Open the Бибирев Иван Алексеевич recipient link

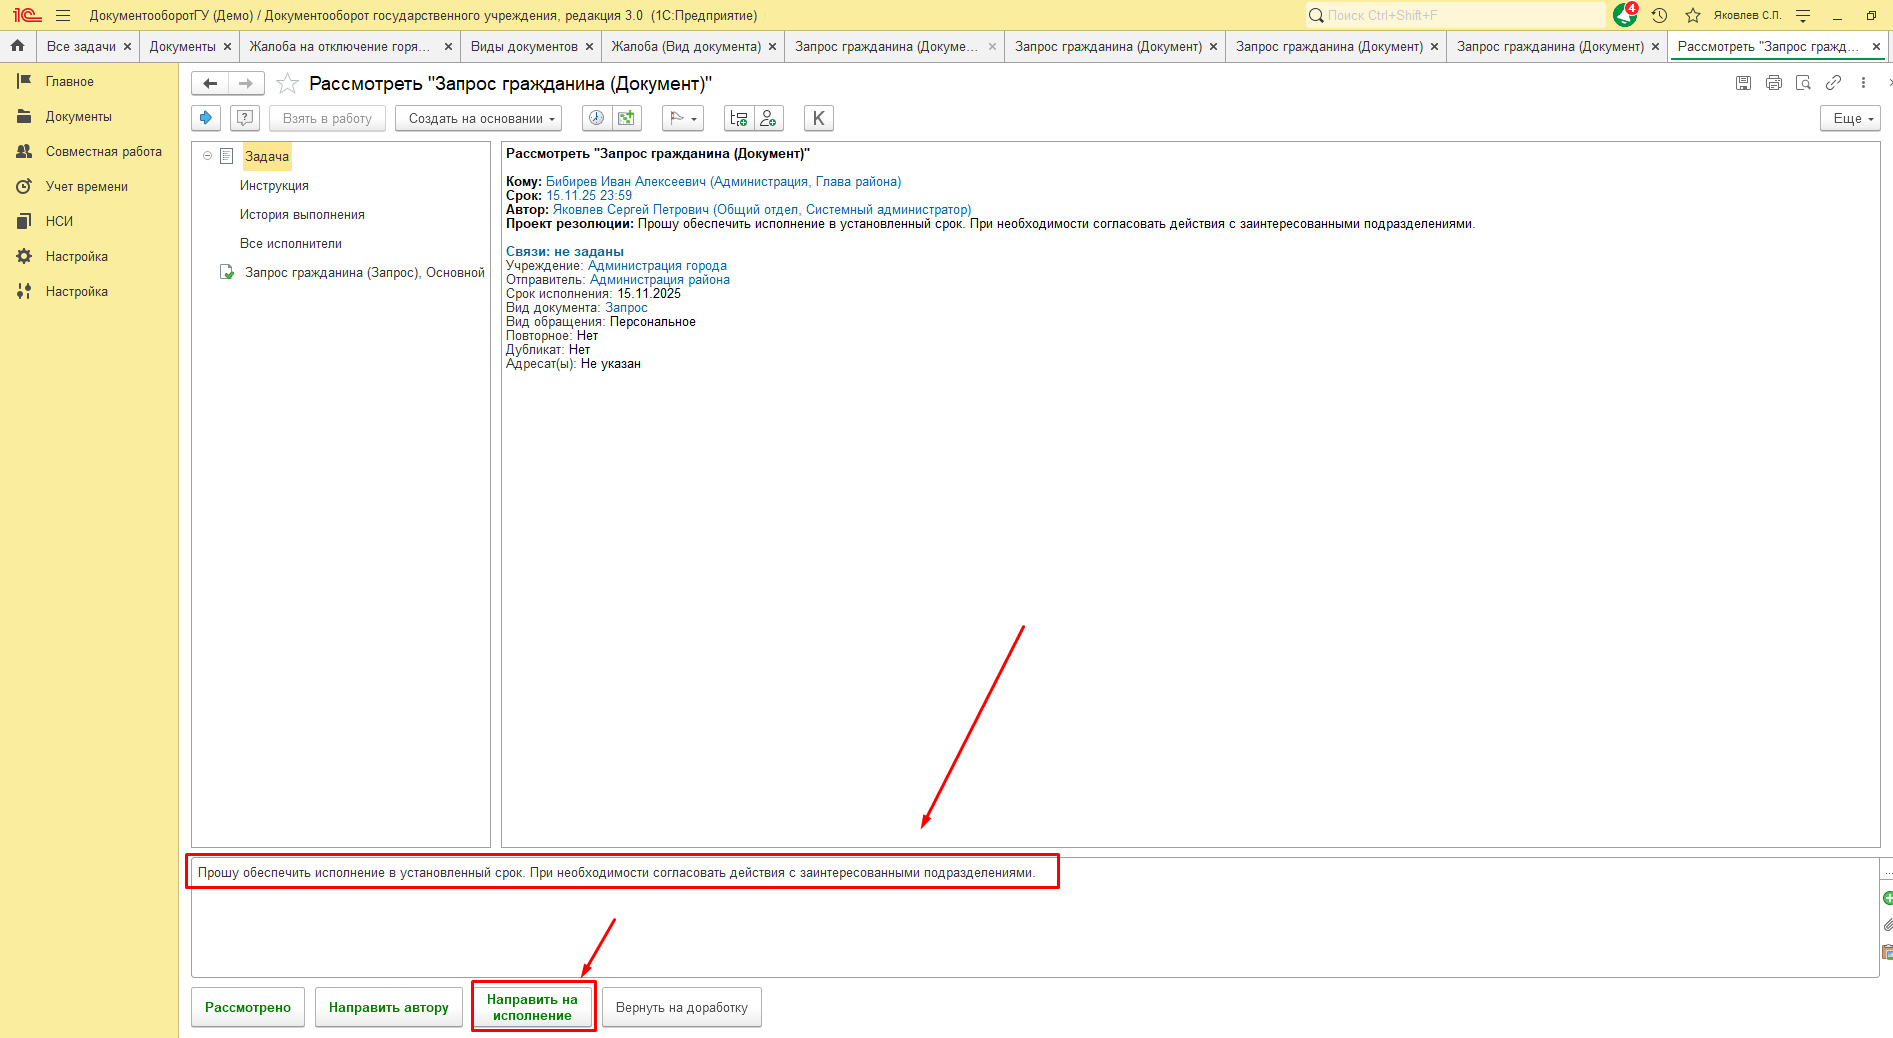(723, 182)
